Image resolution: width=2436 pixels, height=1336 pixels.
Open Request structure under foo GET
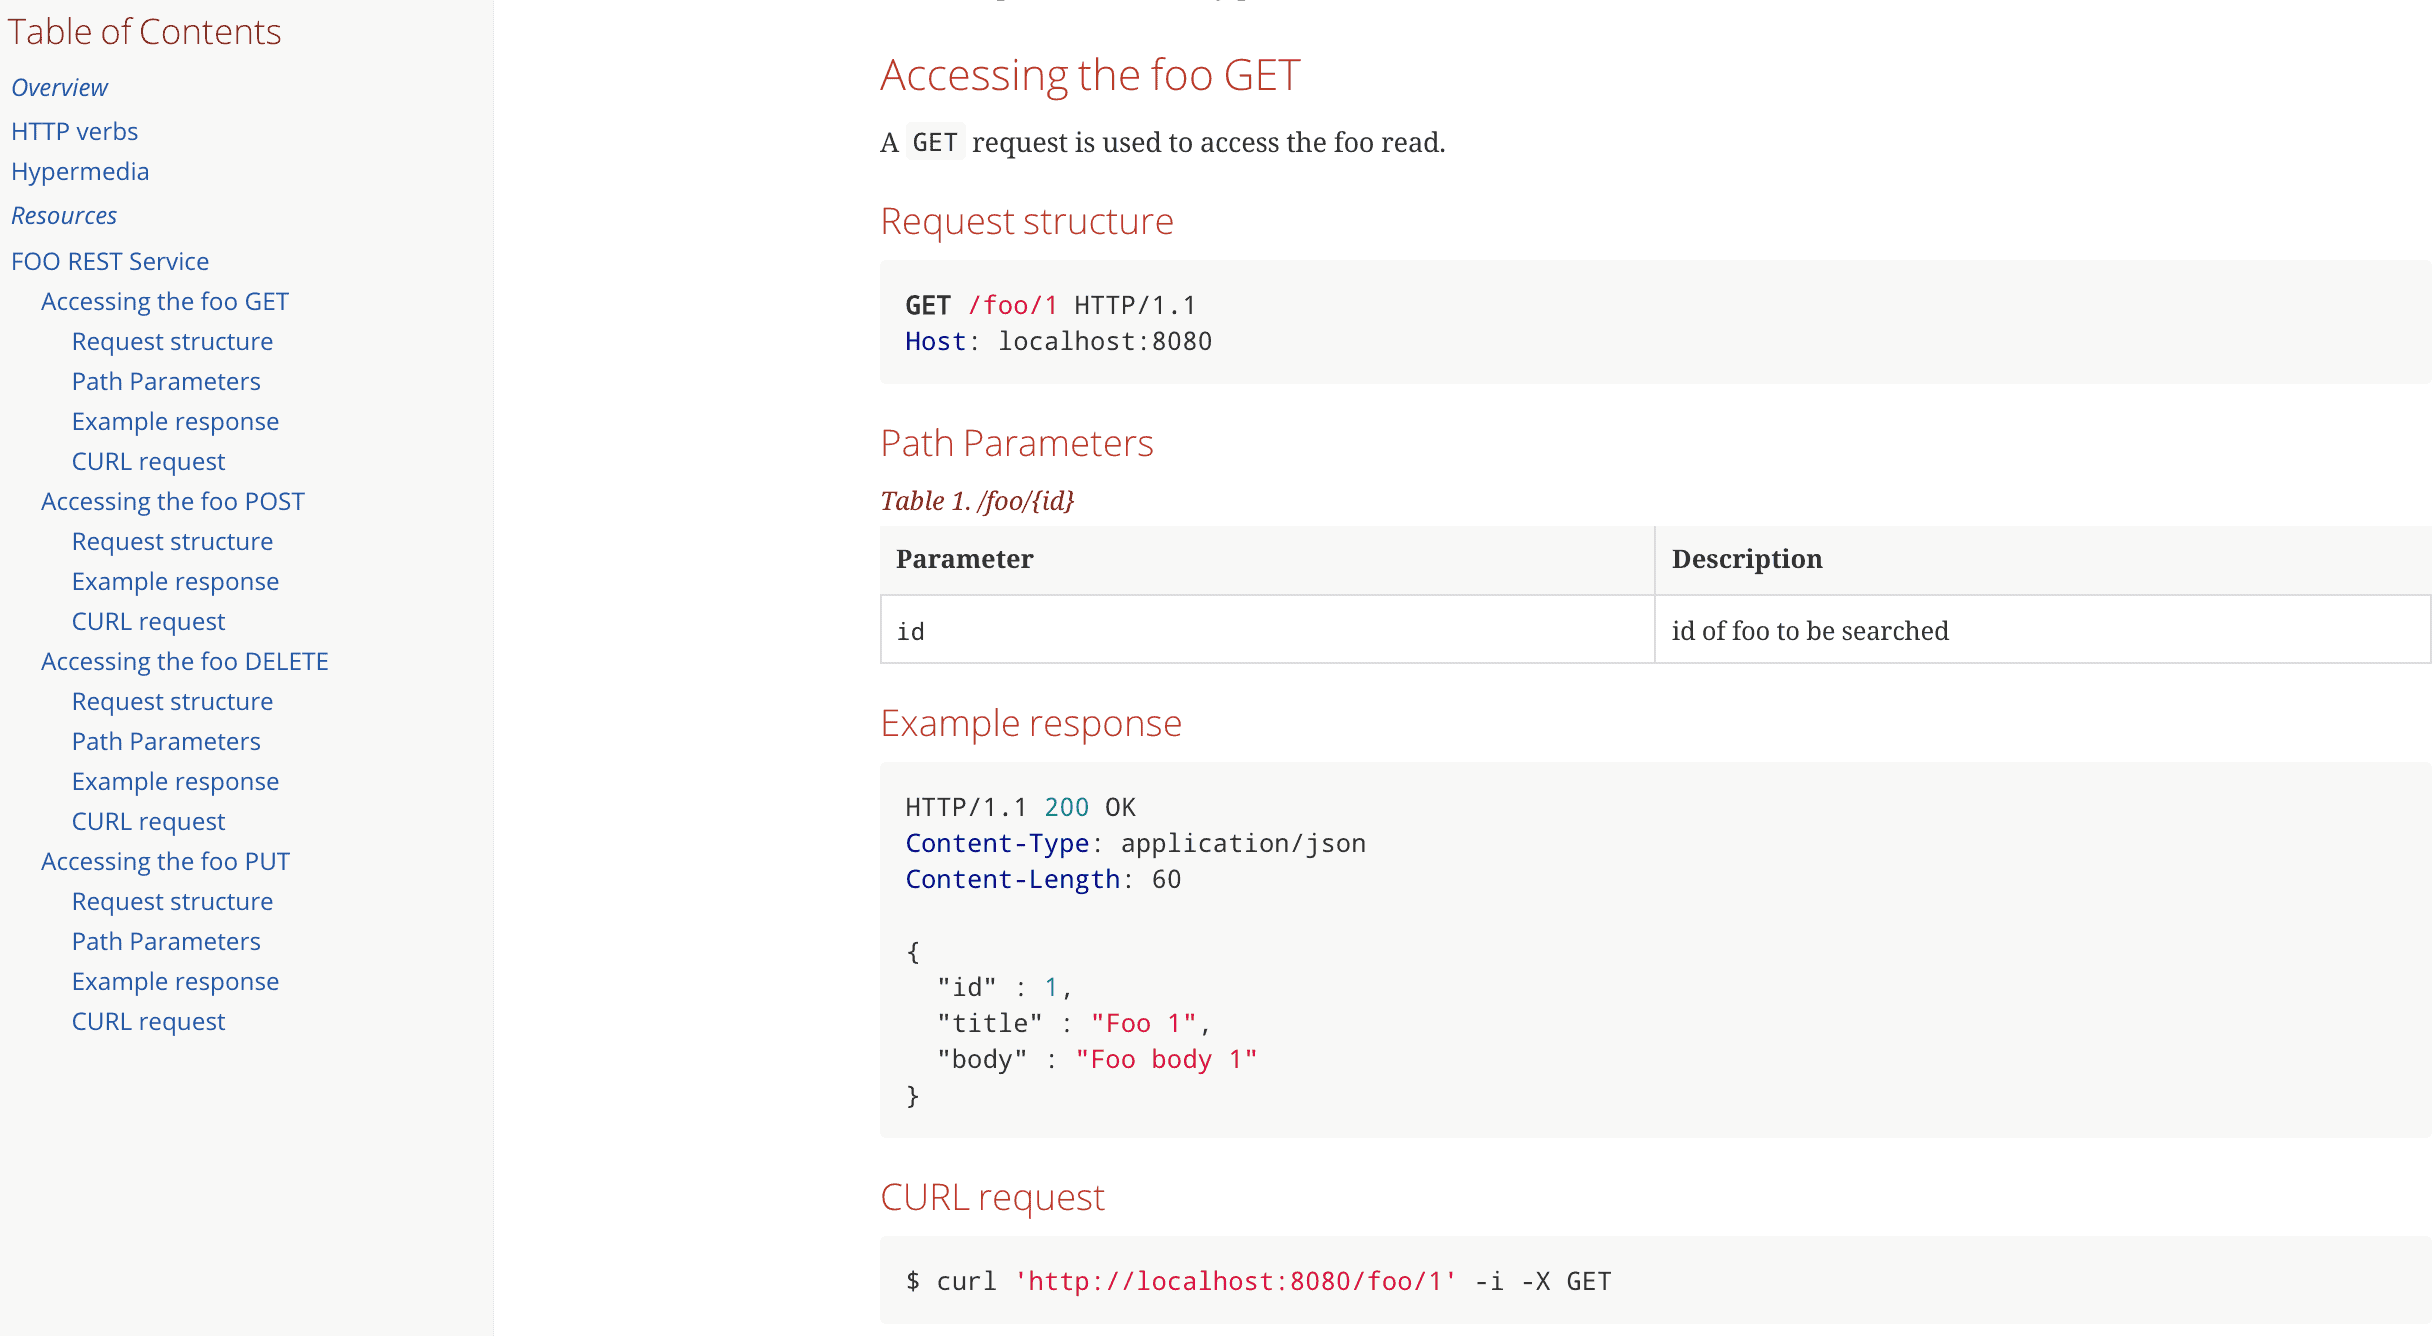[x=172, y=341]
